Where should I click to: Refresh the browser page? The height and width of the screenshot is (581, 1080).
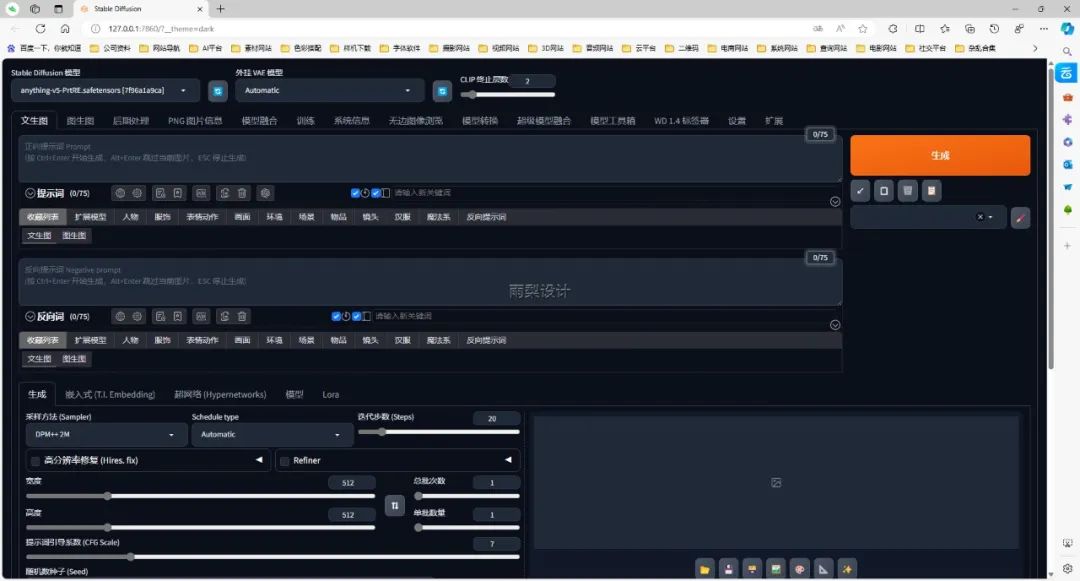(41, 29)
